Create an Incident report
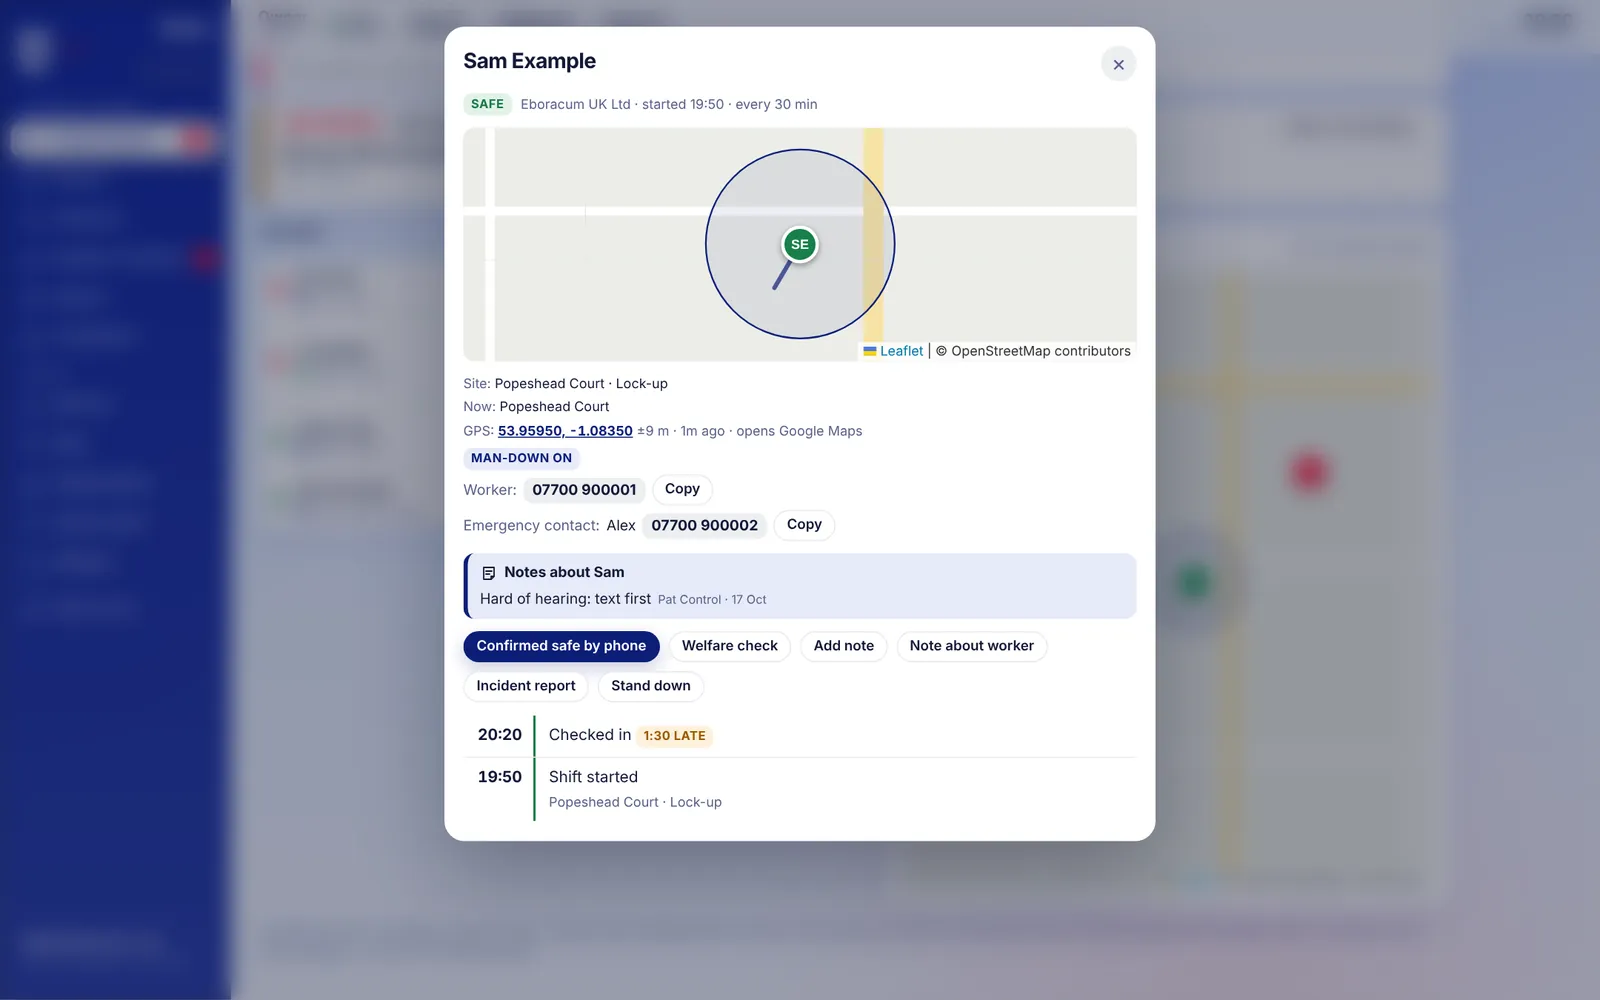1600x1000 pixels. coord(526,686)
